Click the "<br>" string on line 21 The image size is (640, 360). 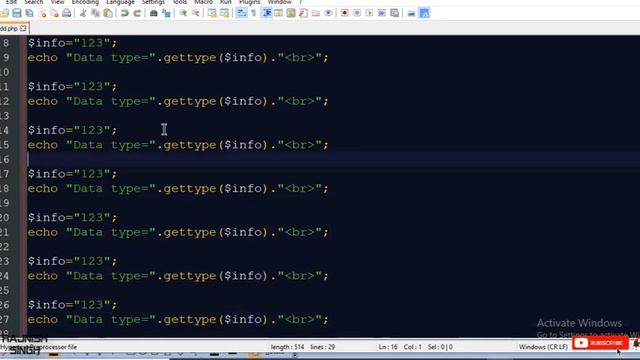point(300,232)
